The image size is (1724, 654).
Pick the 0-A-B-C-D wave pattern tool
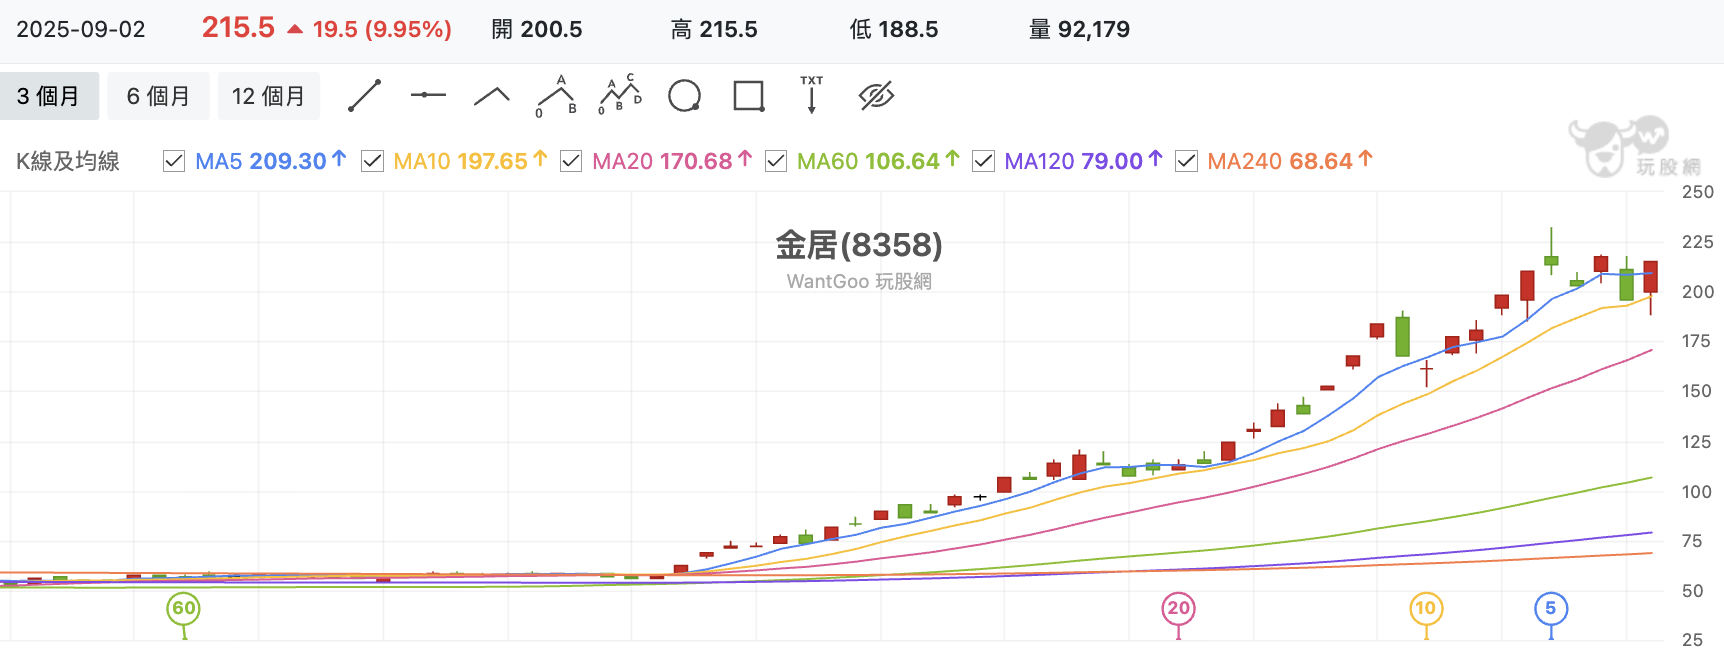[x=620, y=95]
